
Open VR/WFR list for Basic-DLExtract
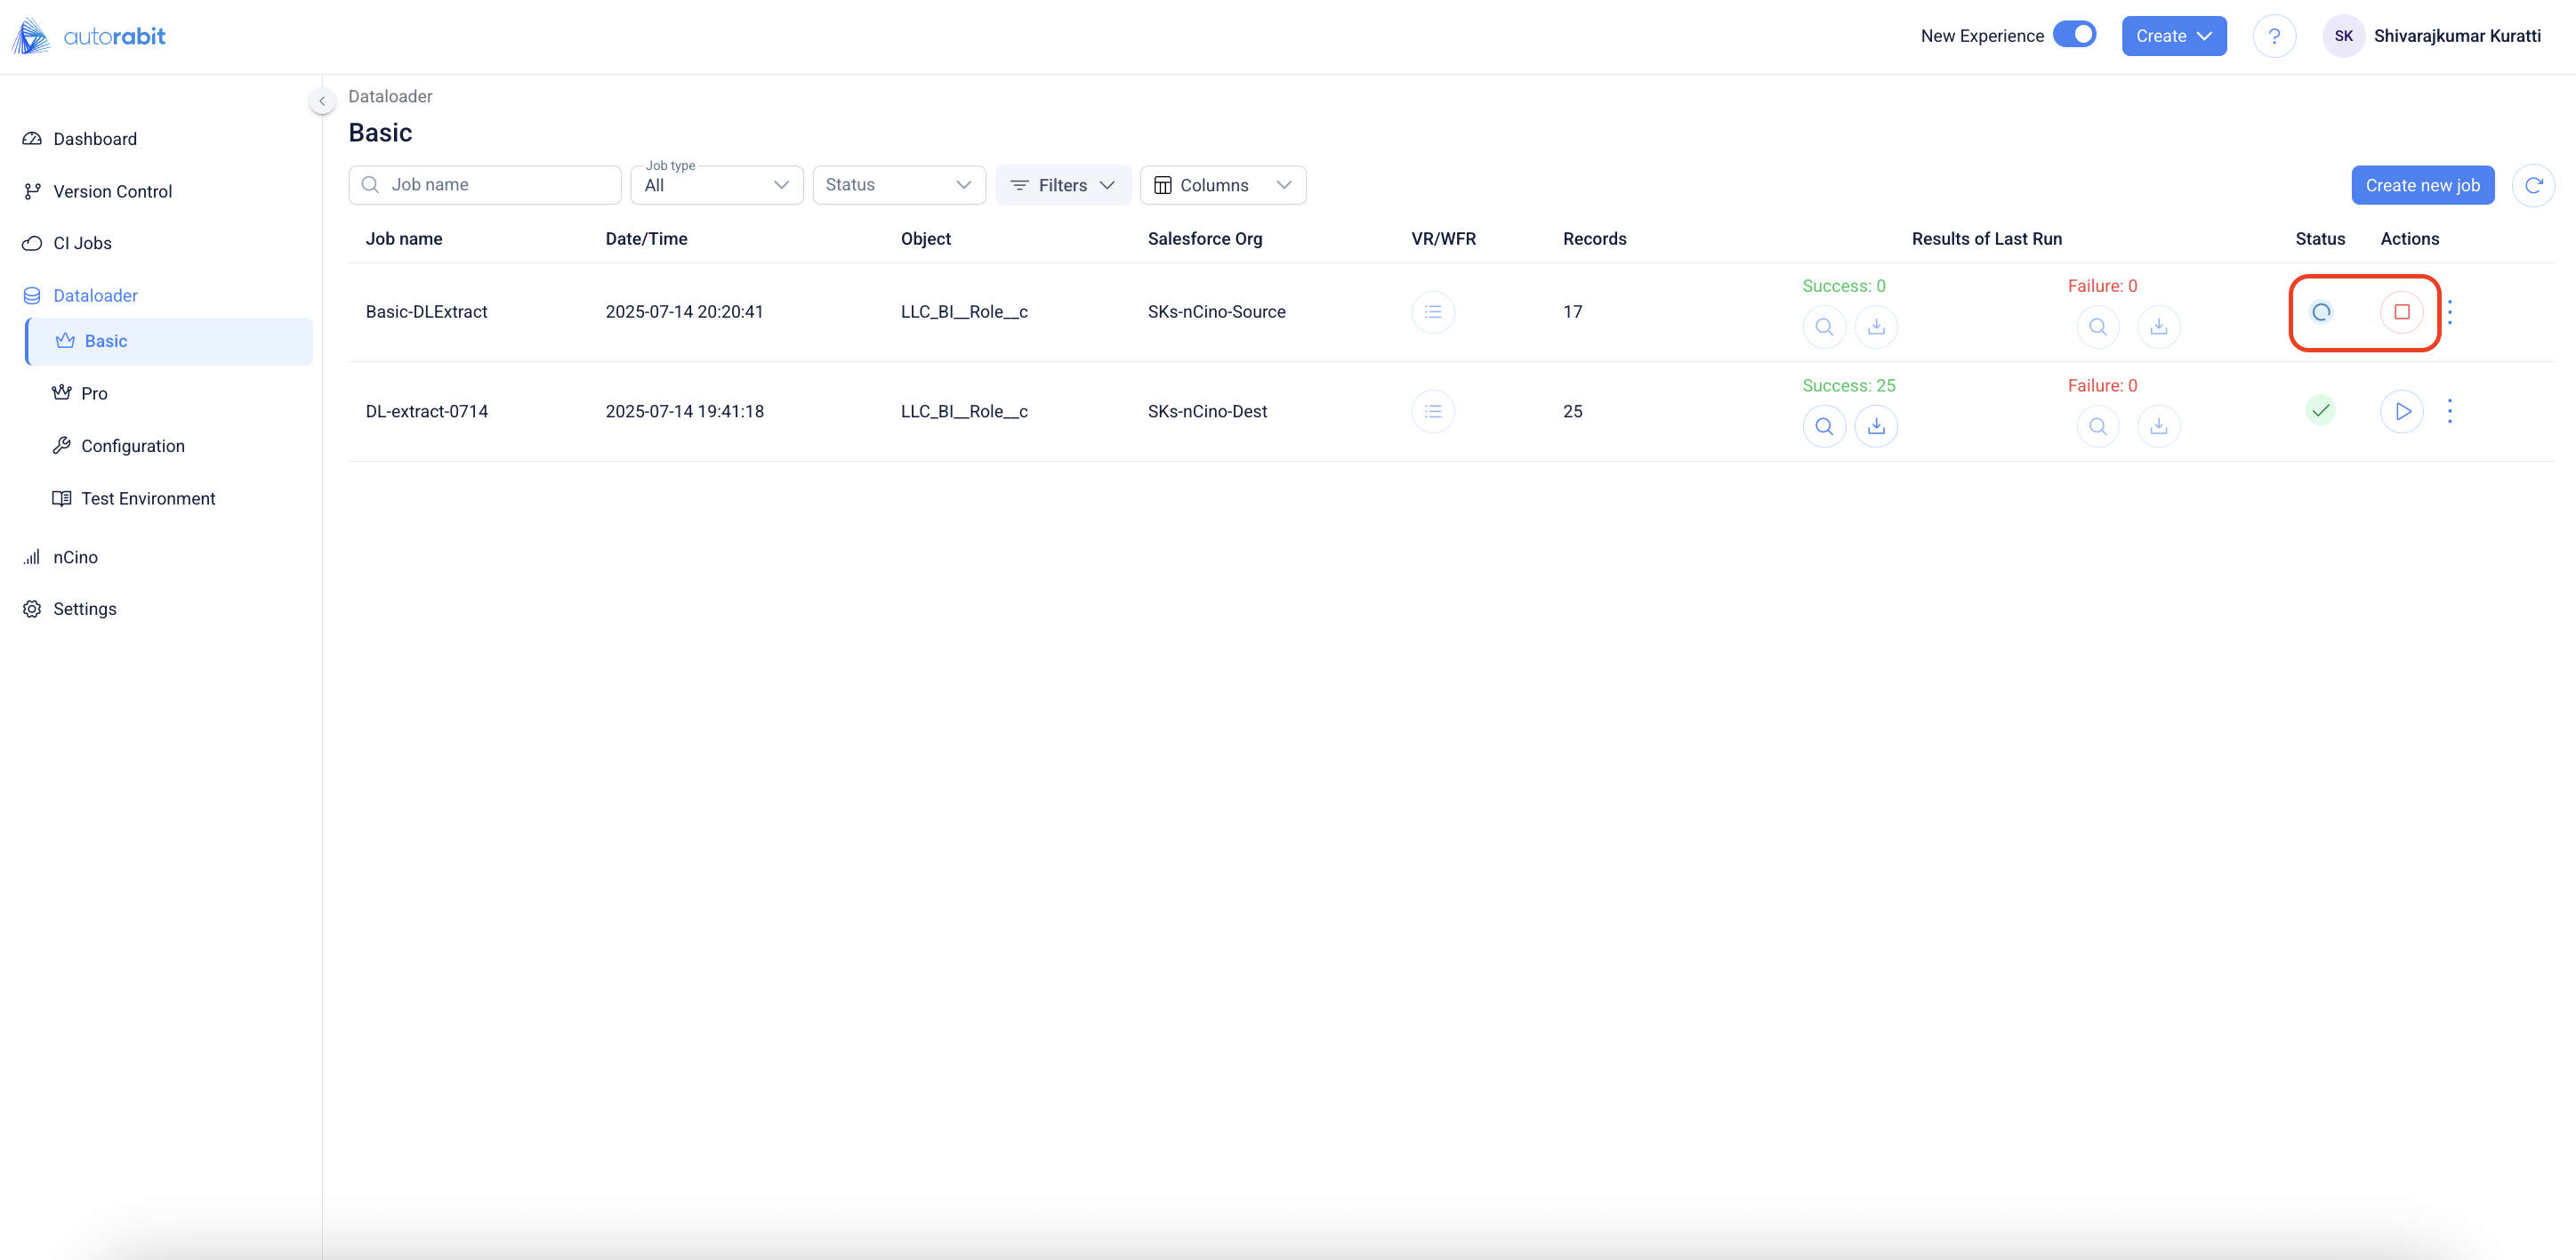click(1432, 312)
